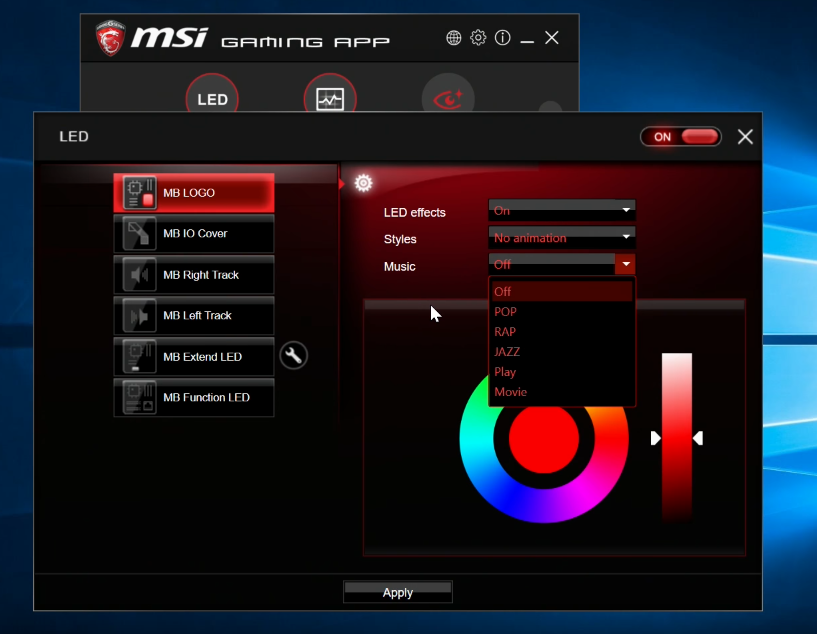
Task: Close the MSI Gaming App main window
Action: pyautogui.click(x=552, y=38)
